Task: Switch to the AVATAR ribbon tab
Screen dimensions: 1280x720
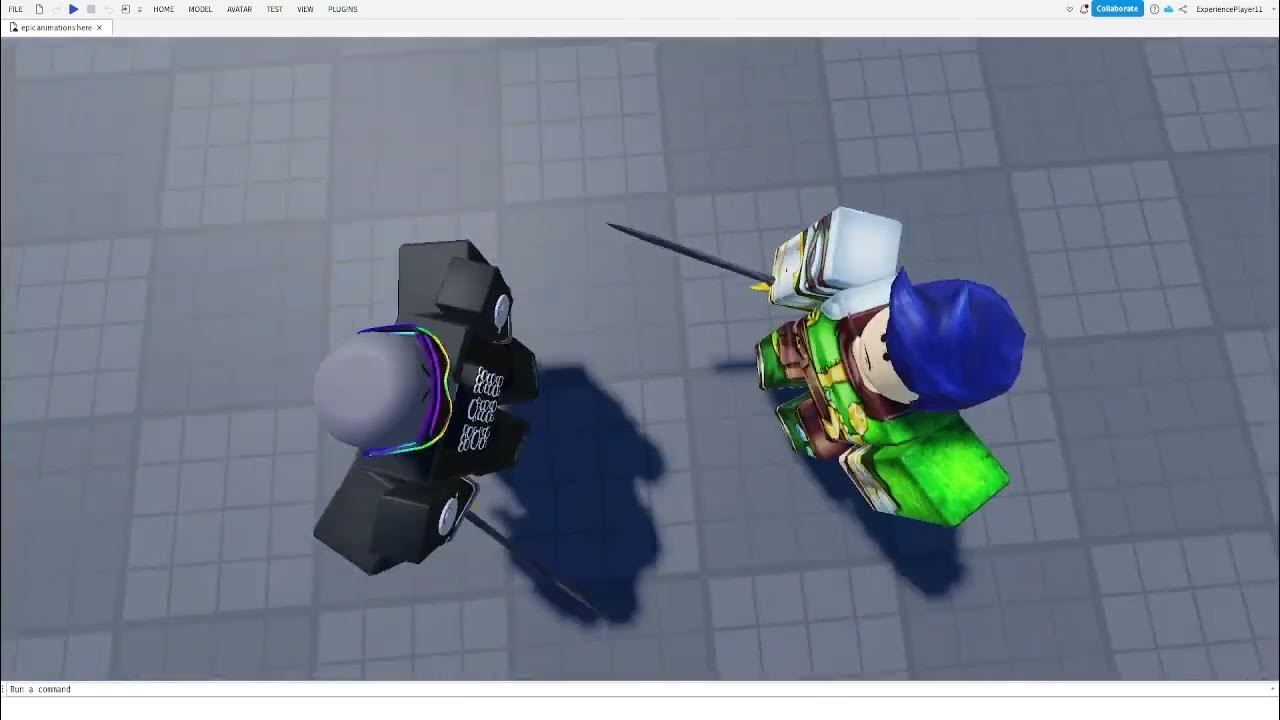Action: pos(239,9)
